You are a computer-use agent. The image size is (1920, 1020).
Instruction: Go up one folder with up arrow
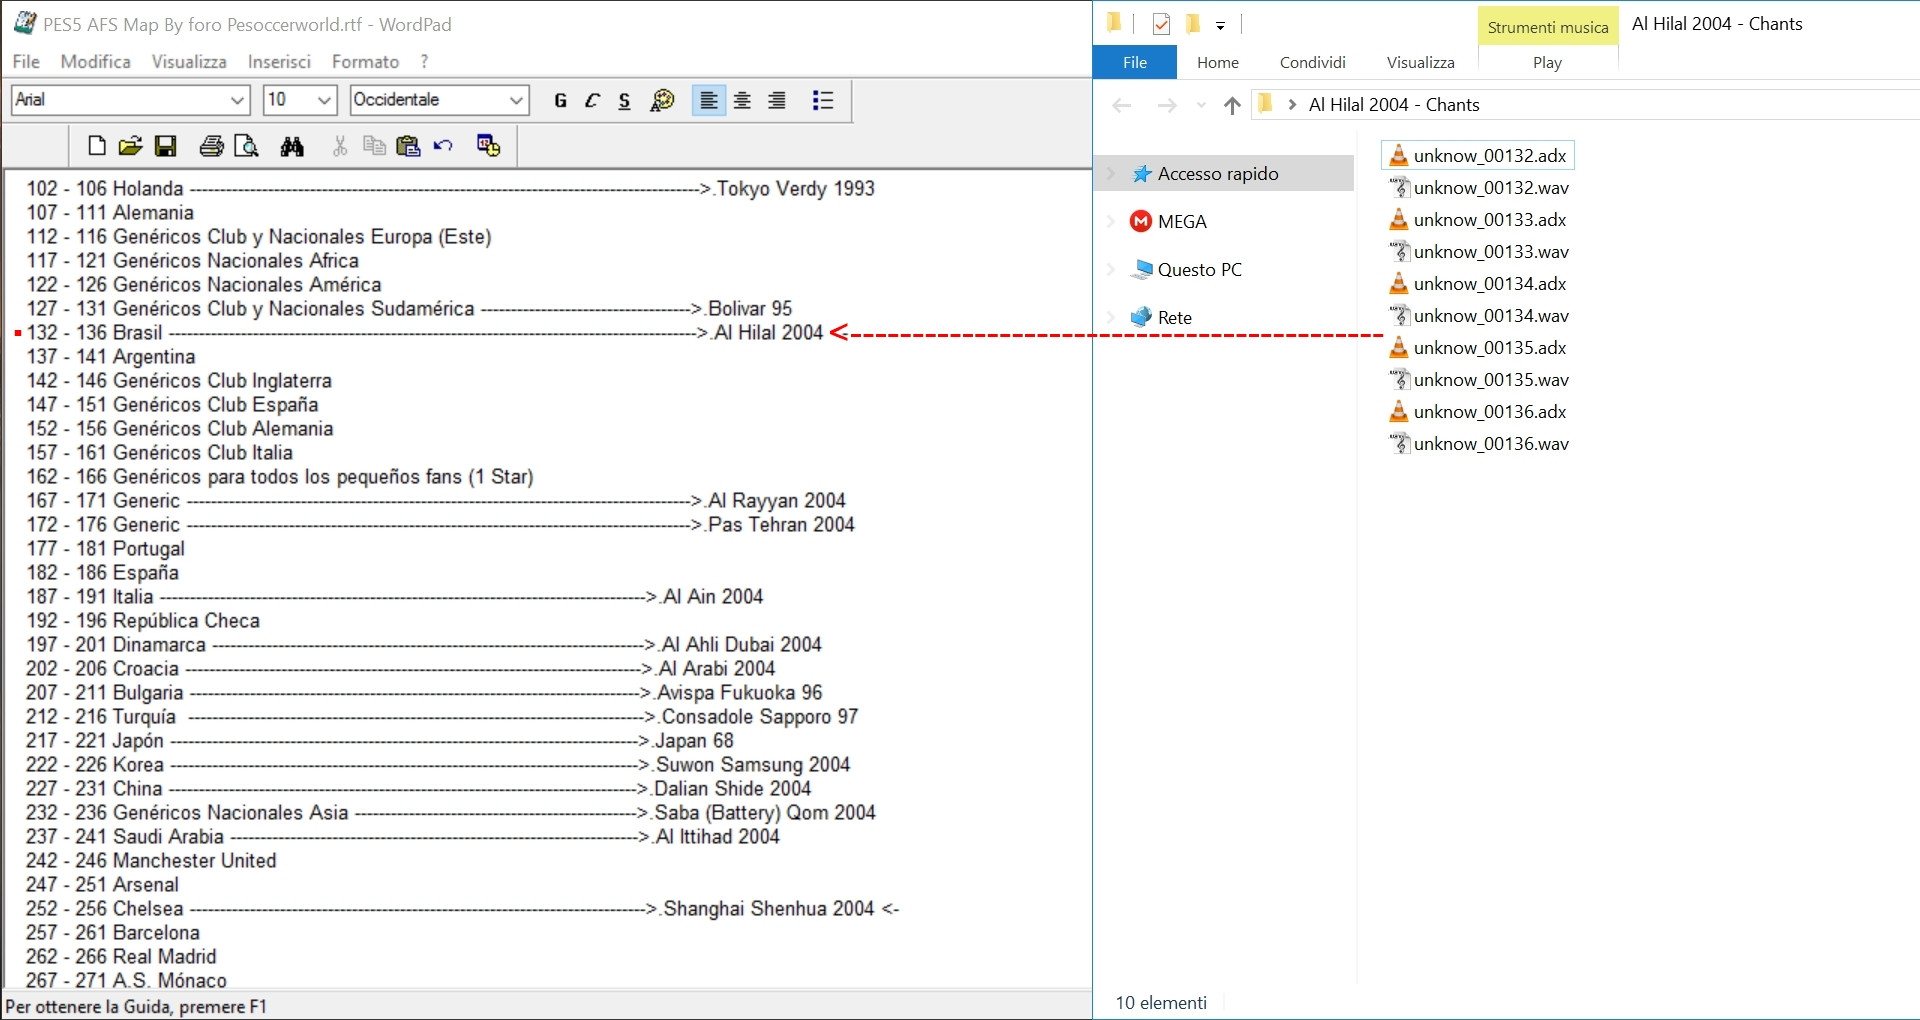click(1232, 105)
